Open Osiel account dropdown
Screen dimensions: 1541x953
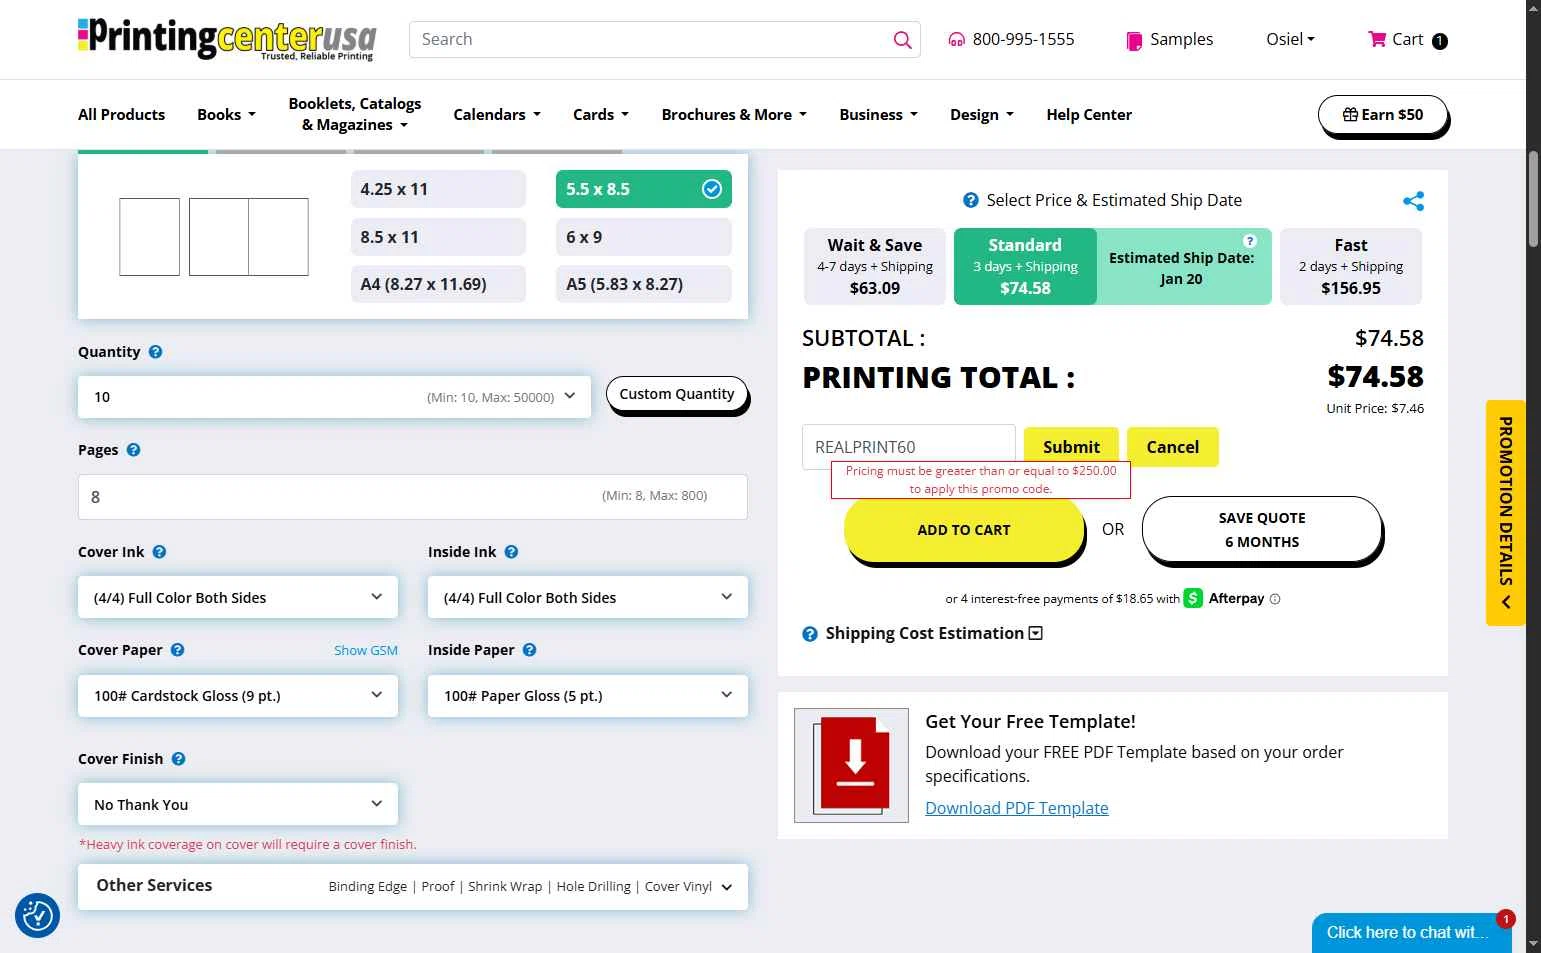(x=1290, y=40)
